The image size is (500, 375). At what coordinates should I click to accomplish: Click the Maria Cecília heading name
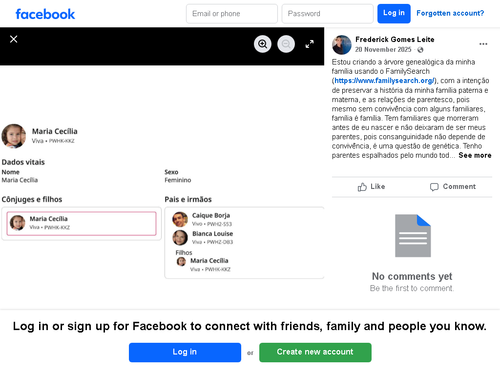[x=55, y=131]
